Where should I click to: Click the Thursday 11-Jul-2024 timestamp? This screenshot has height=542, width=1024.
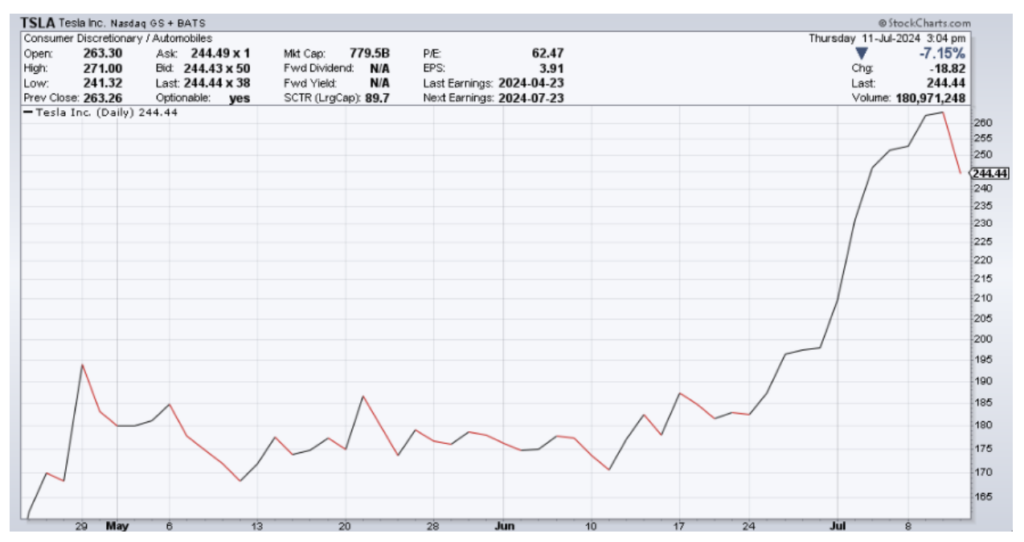coord(887,39)
